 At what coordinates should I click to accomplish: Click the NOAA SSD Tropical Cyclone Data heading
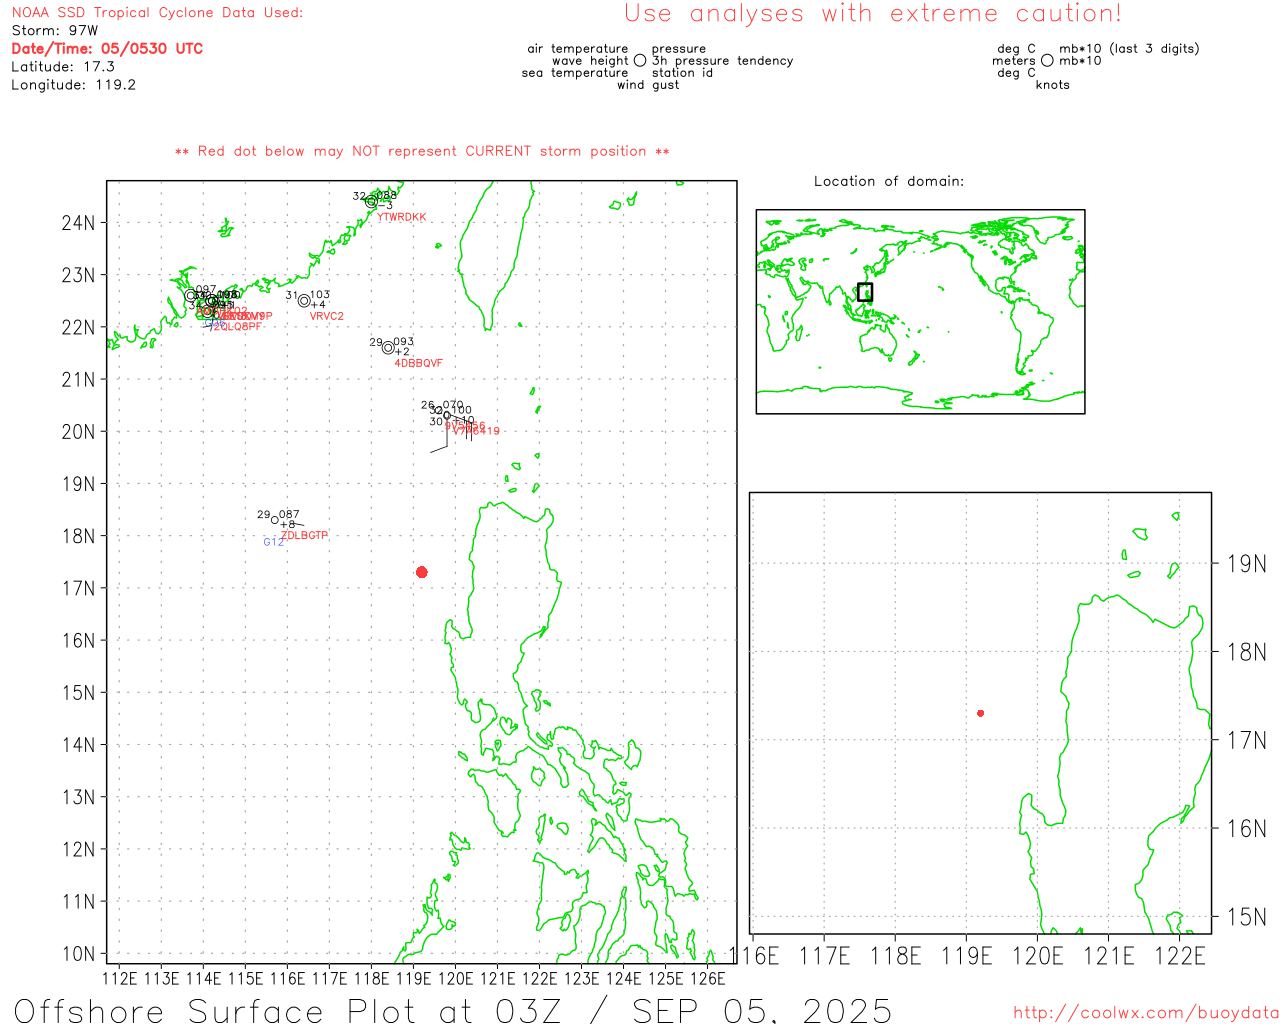tap(157, 13)
